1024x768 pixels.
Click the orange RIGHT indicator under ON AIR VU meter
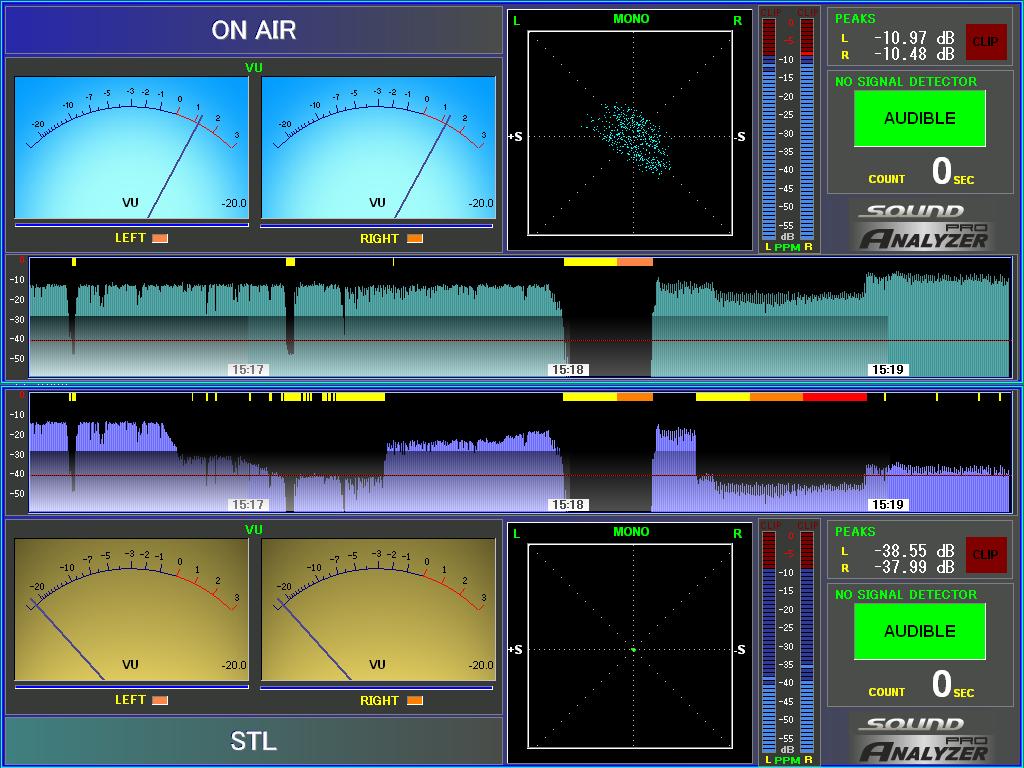(x=415, y=238)
